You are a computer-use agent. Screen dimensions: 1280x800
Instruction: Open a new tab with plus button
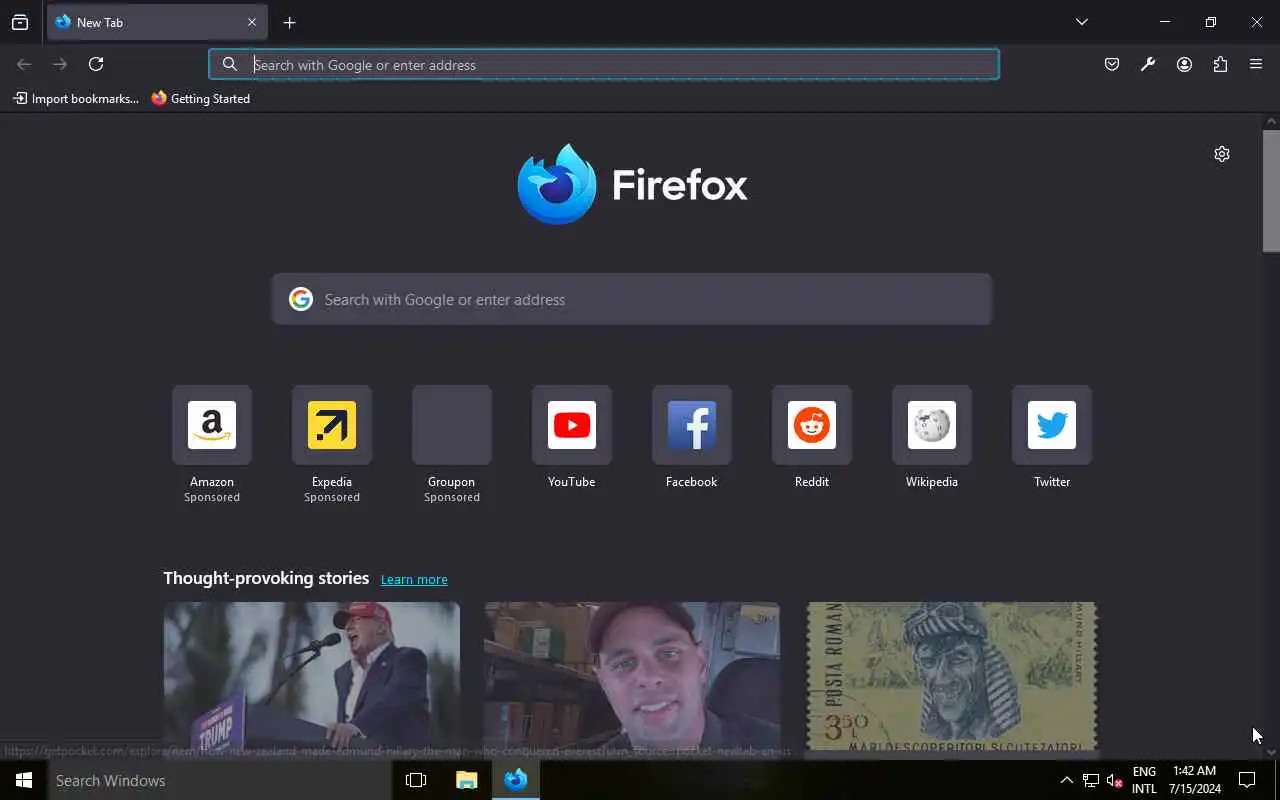point(289,22)
